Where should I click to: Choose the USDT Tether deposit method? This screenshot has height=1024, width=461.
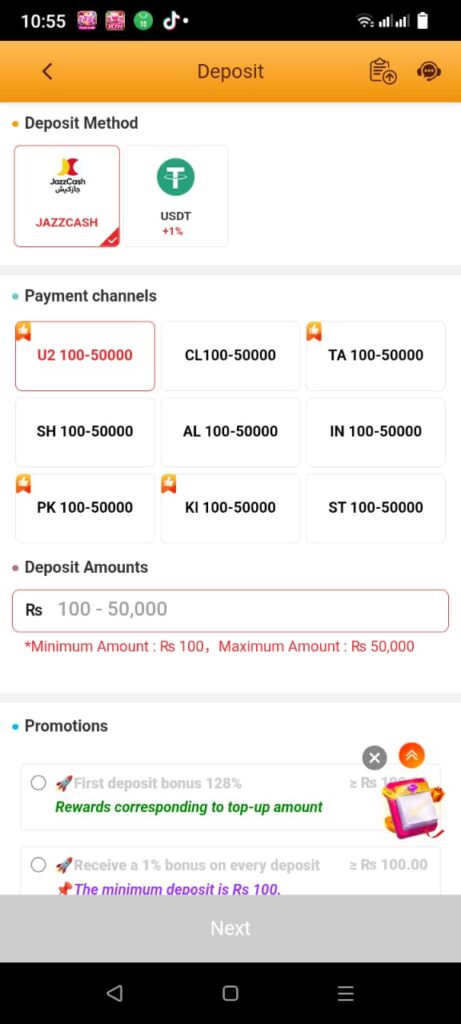pyautogui.click(x=176, y=196)
